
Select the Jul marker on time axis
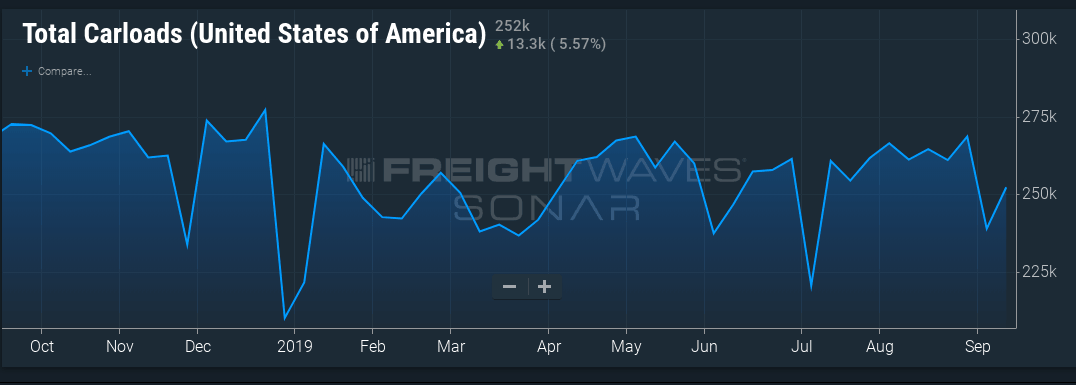801,347
